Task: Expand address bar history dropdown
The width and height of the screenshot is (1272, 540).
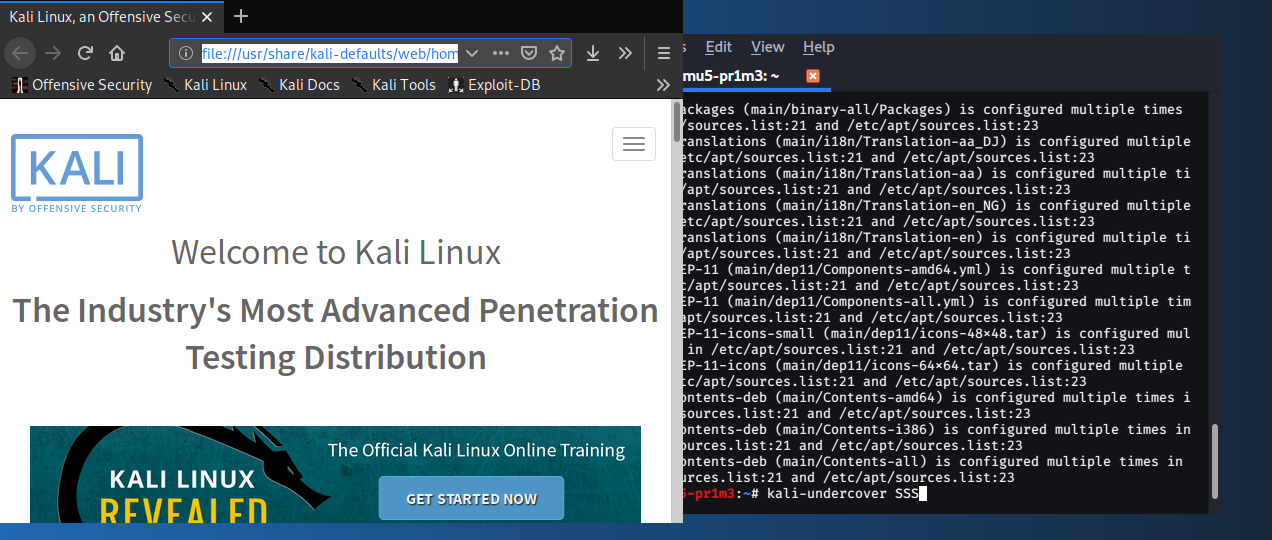Action: 472,53
